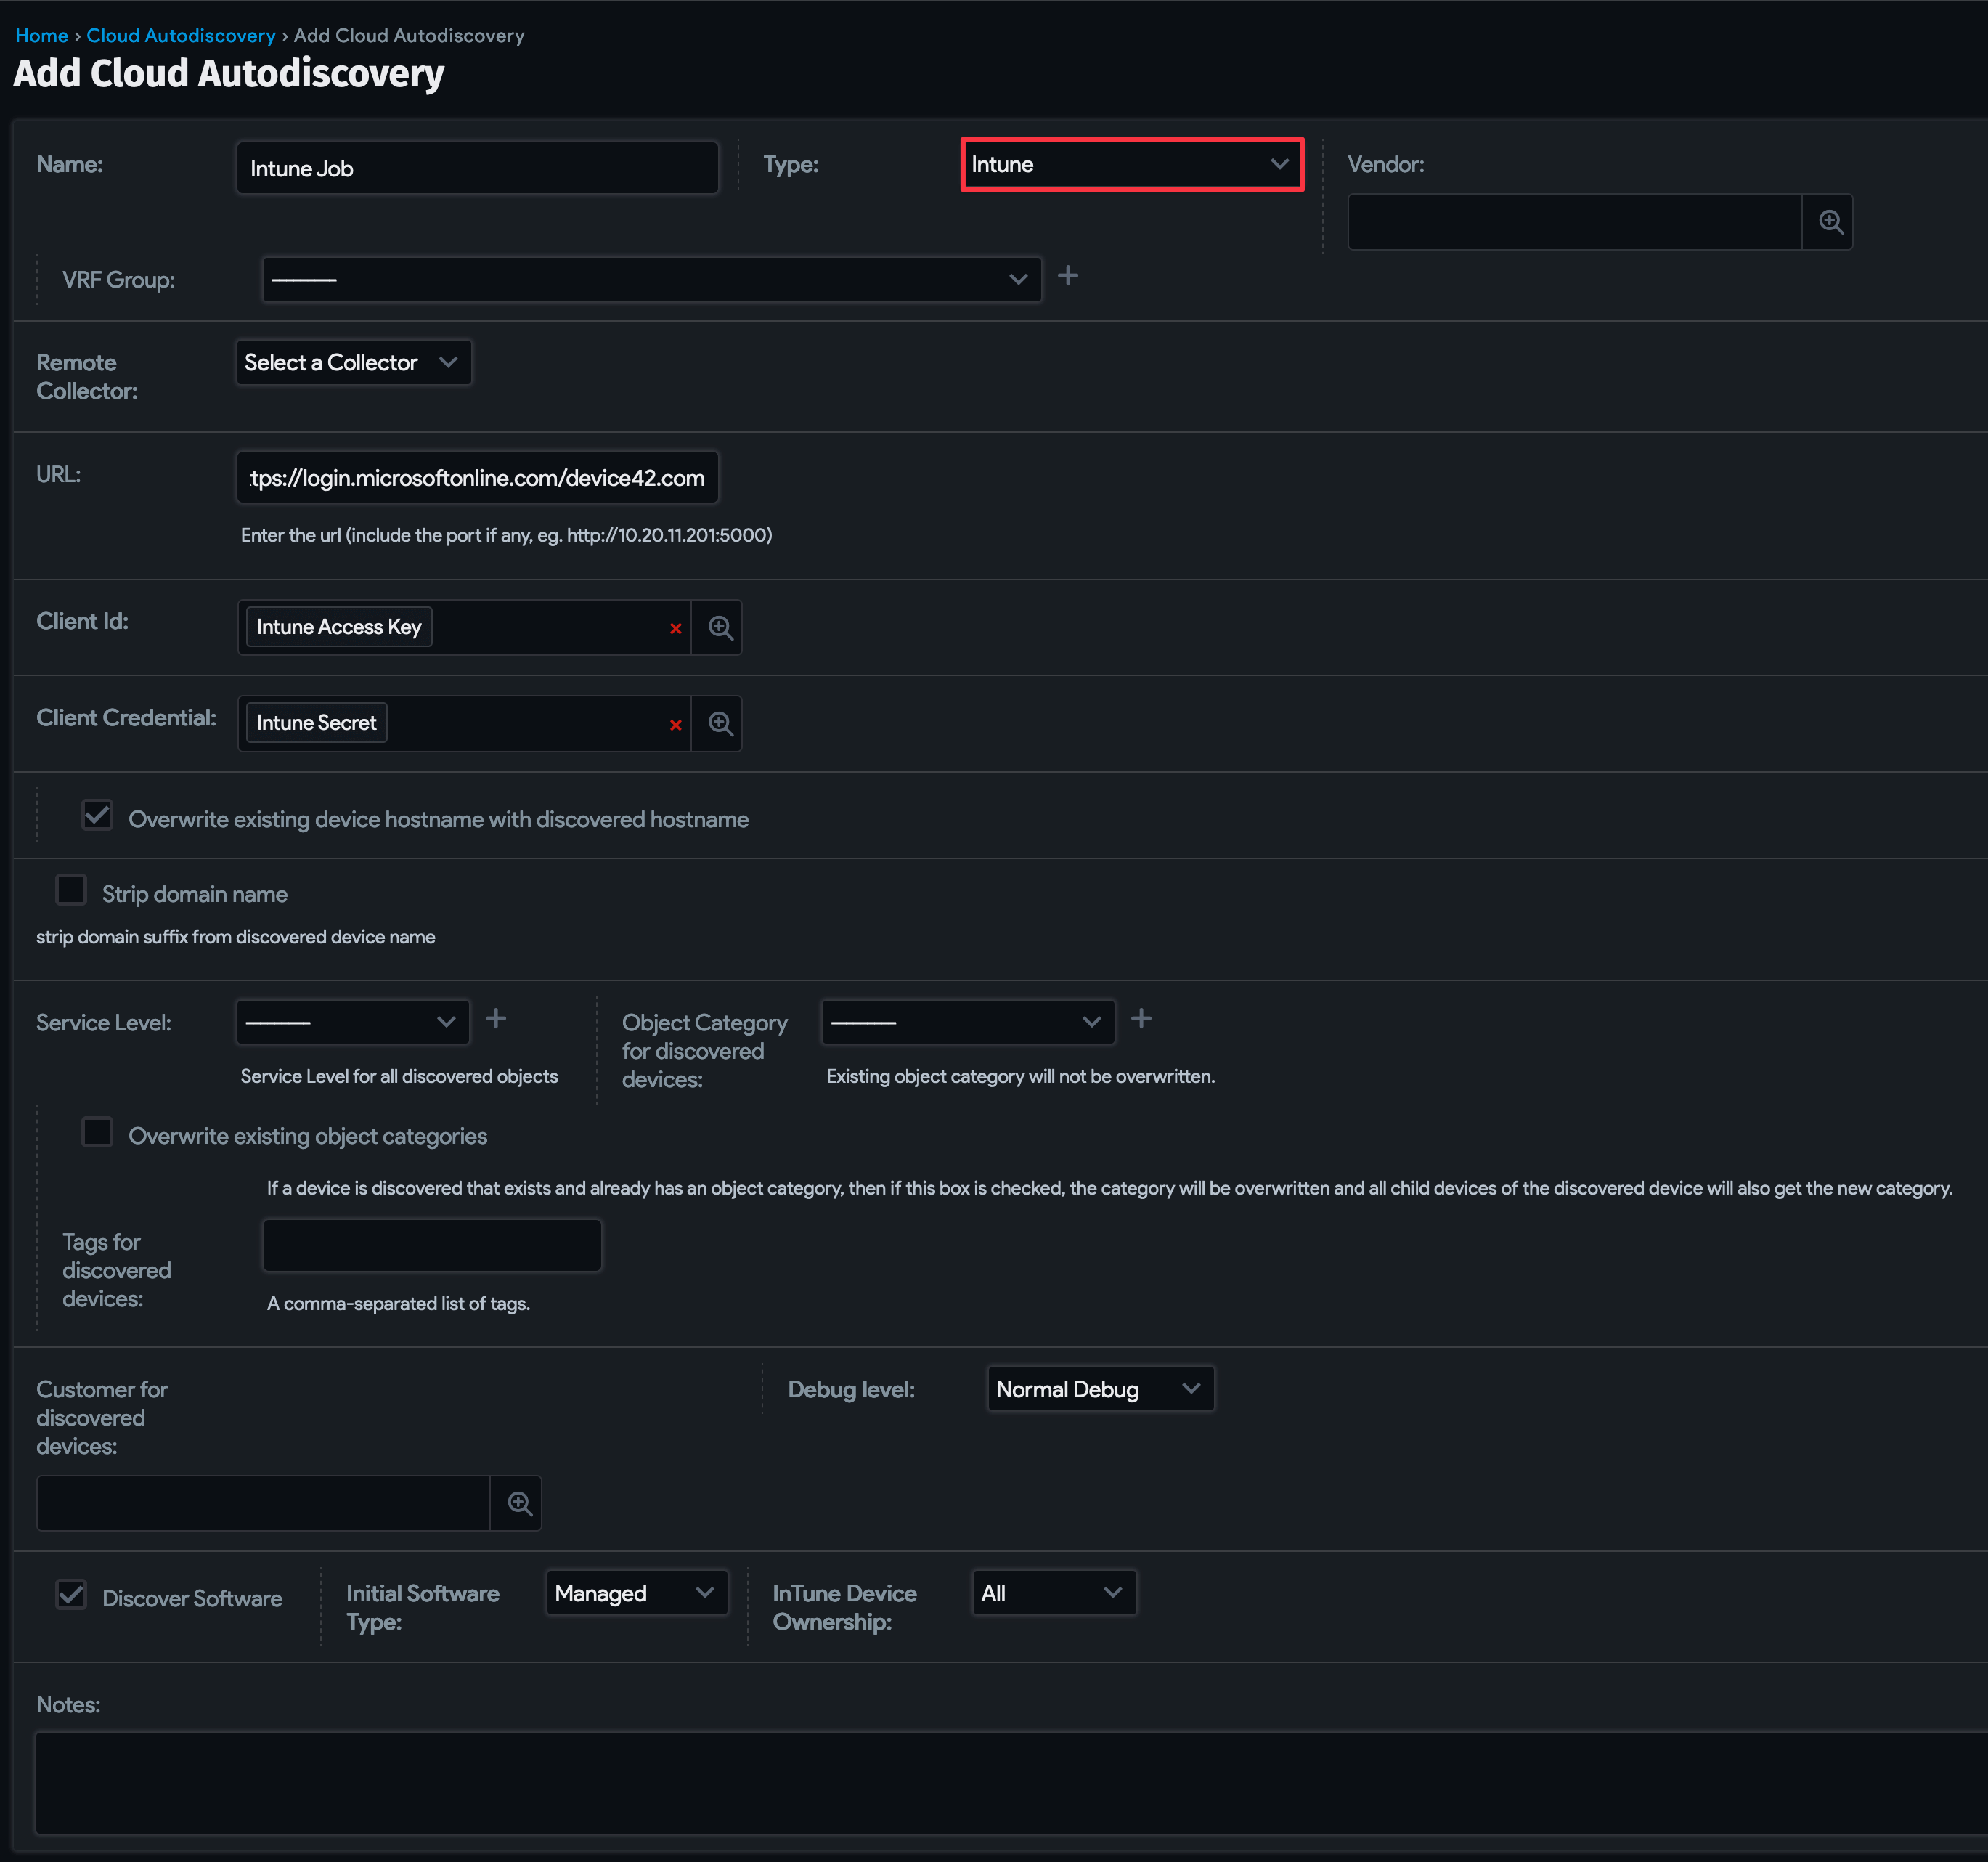This screenshot has width=1988, height=1862.
Task: Enable Strip domain name
Action: pos(71,890)
